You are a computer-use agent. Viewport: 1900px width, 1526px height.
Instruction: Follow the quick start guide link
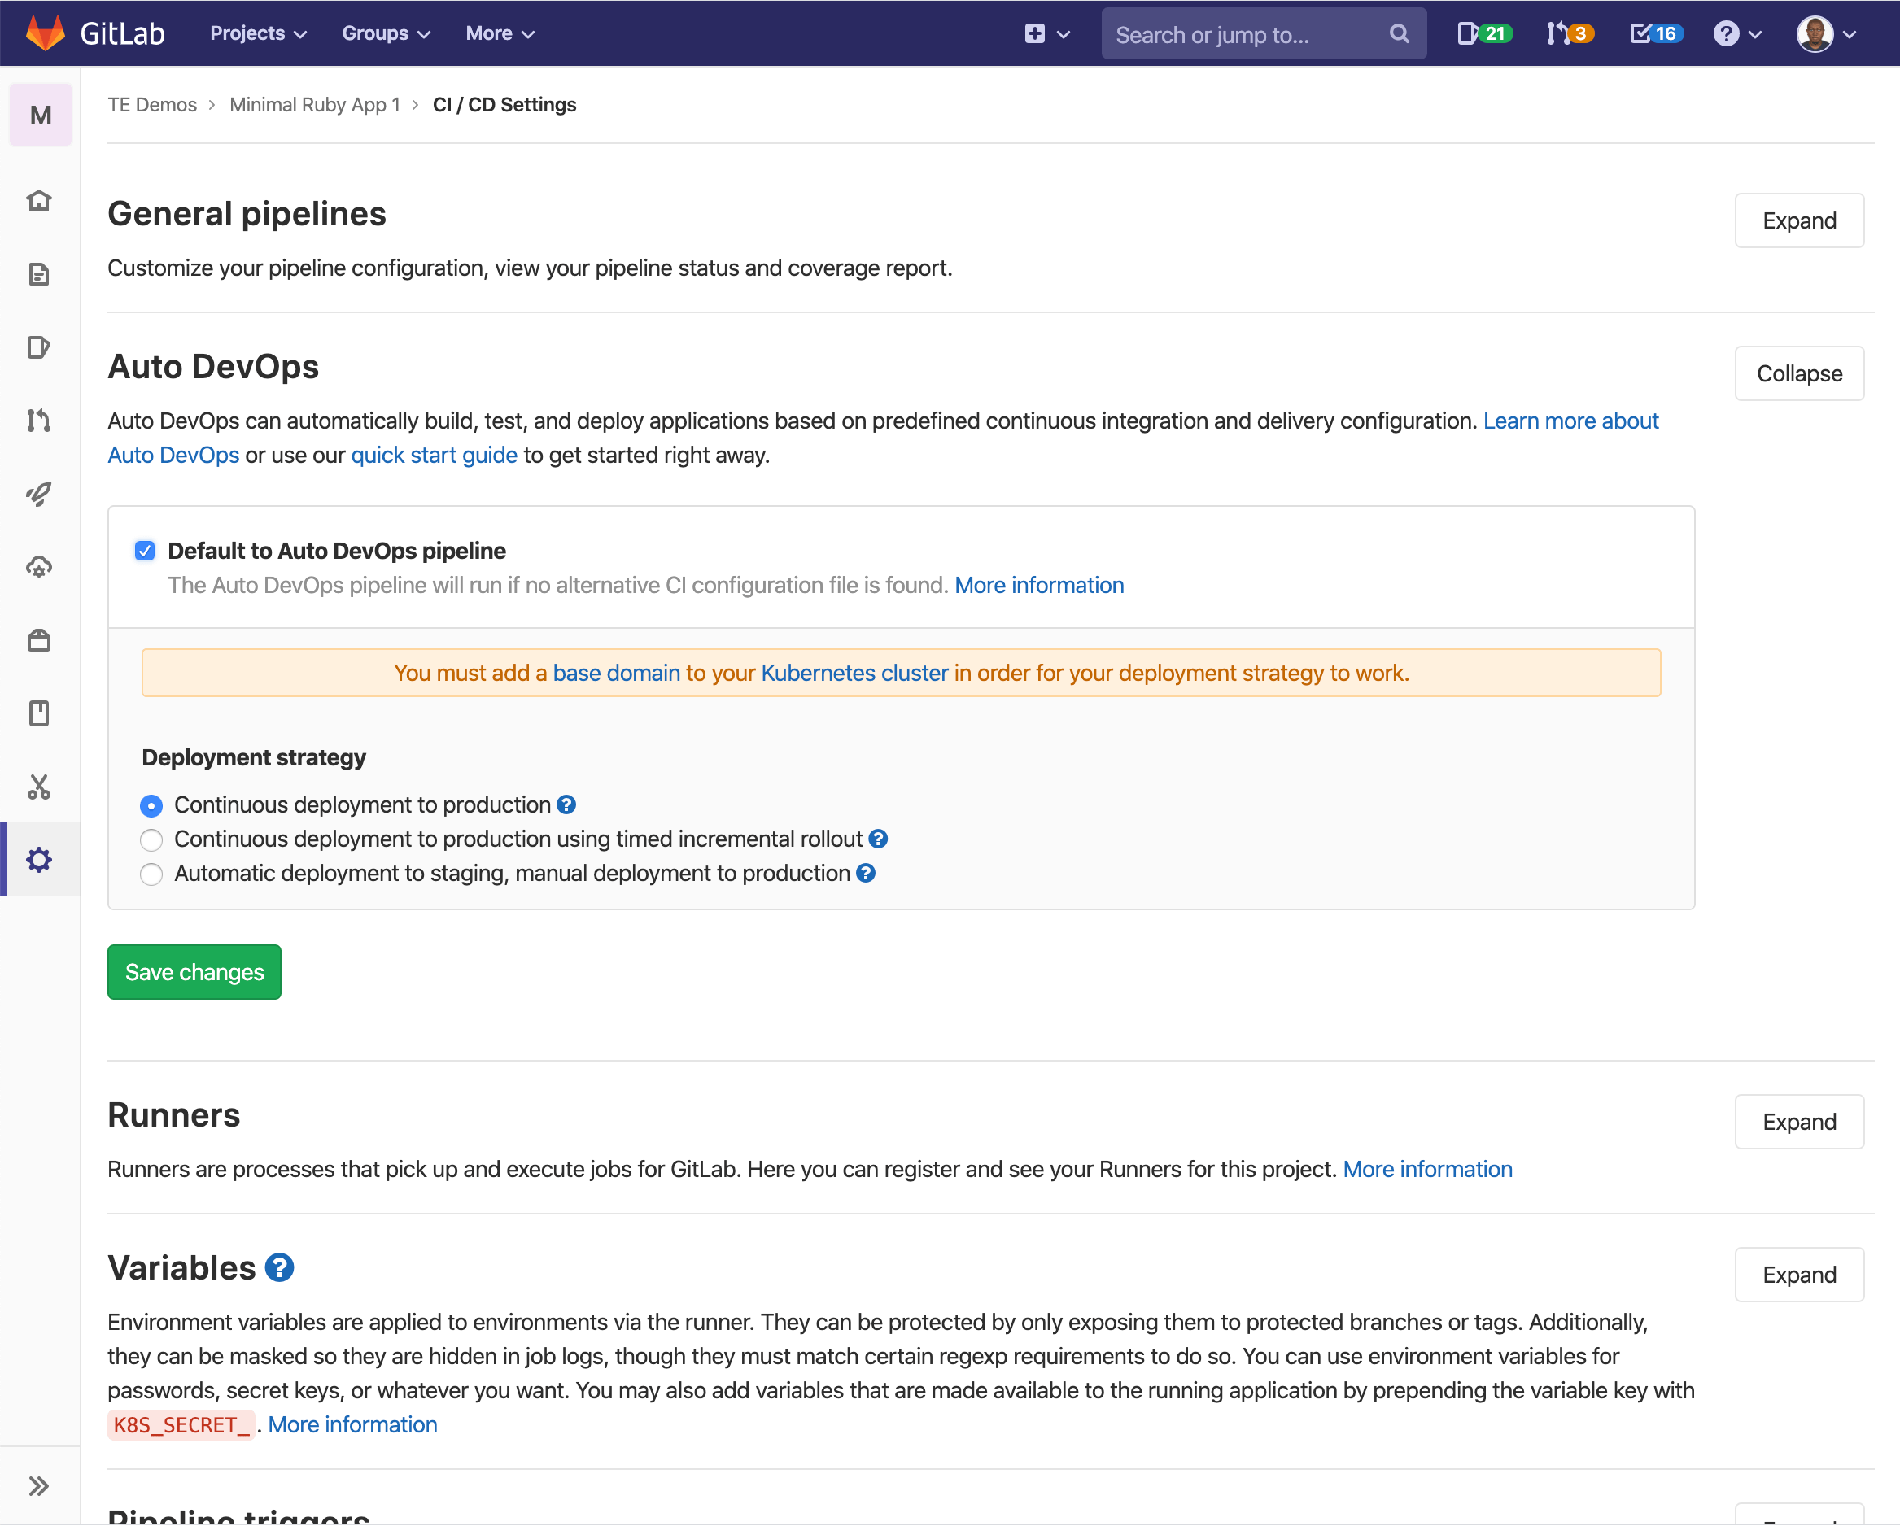point(434,456)
